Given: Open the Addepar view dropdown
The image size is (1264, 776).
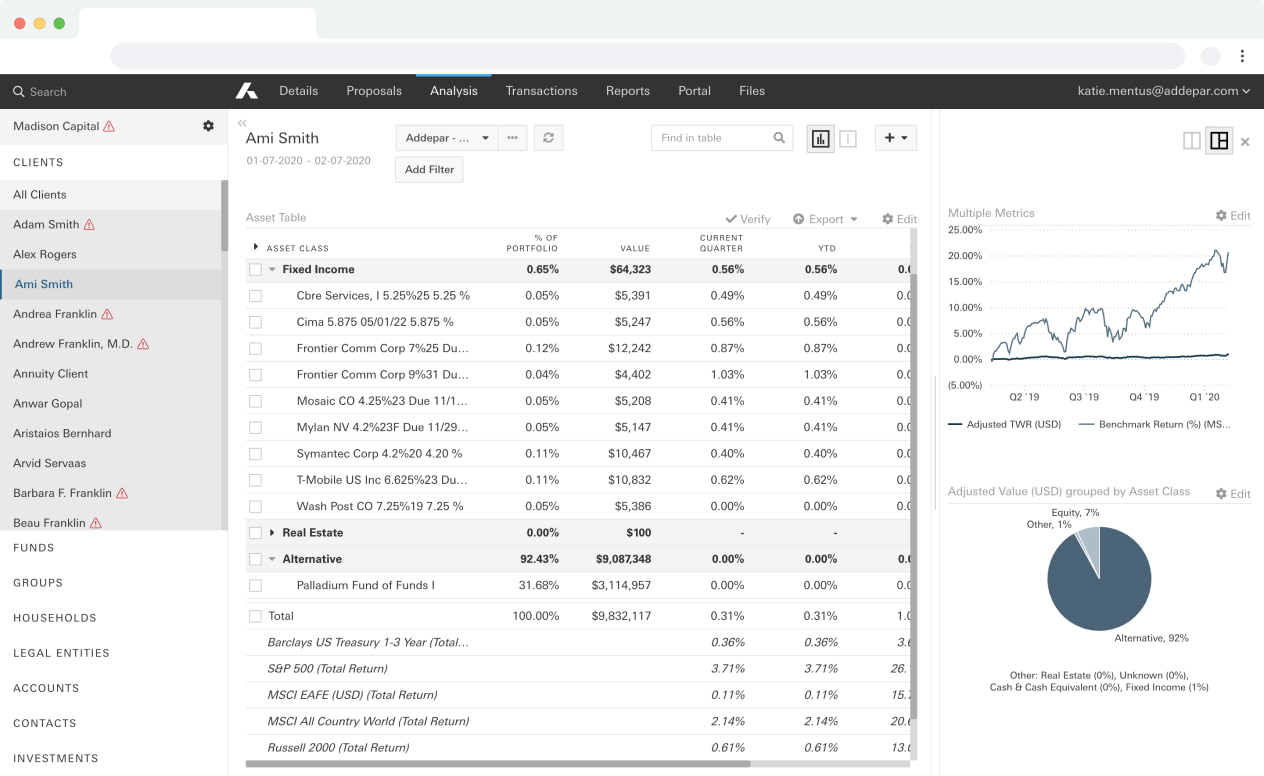Looking at the screenshot, I should [446, 138].
